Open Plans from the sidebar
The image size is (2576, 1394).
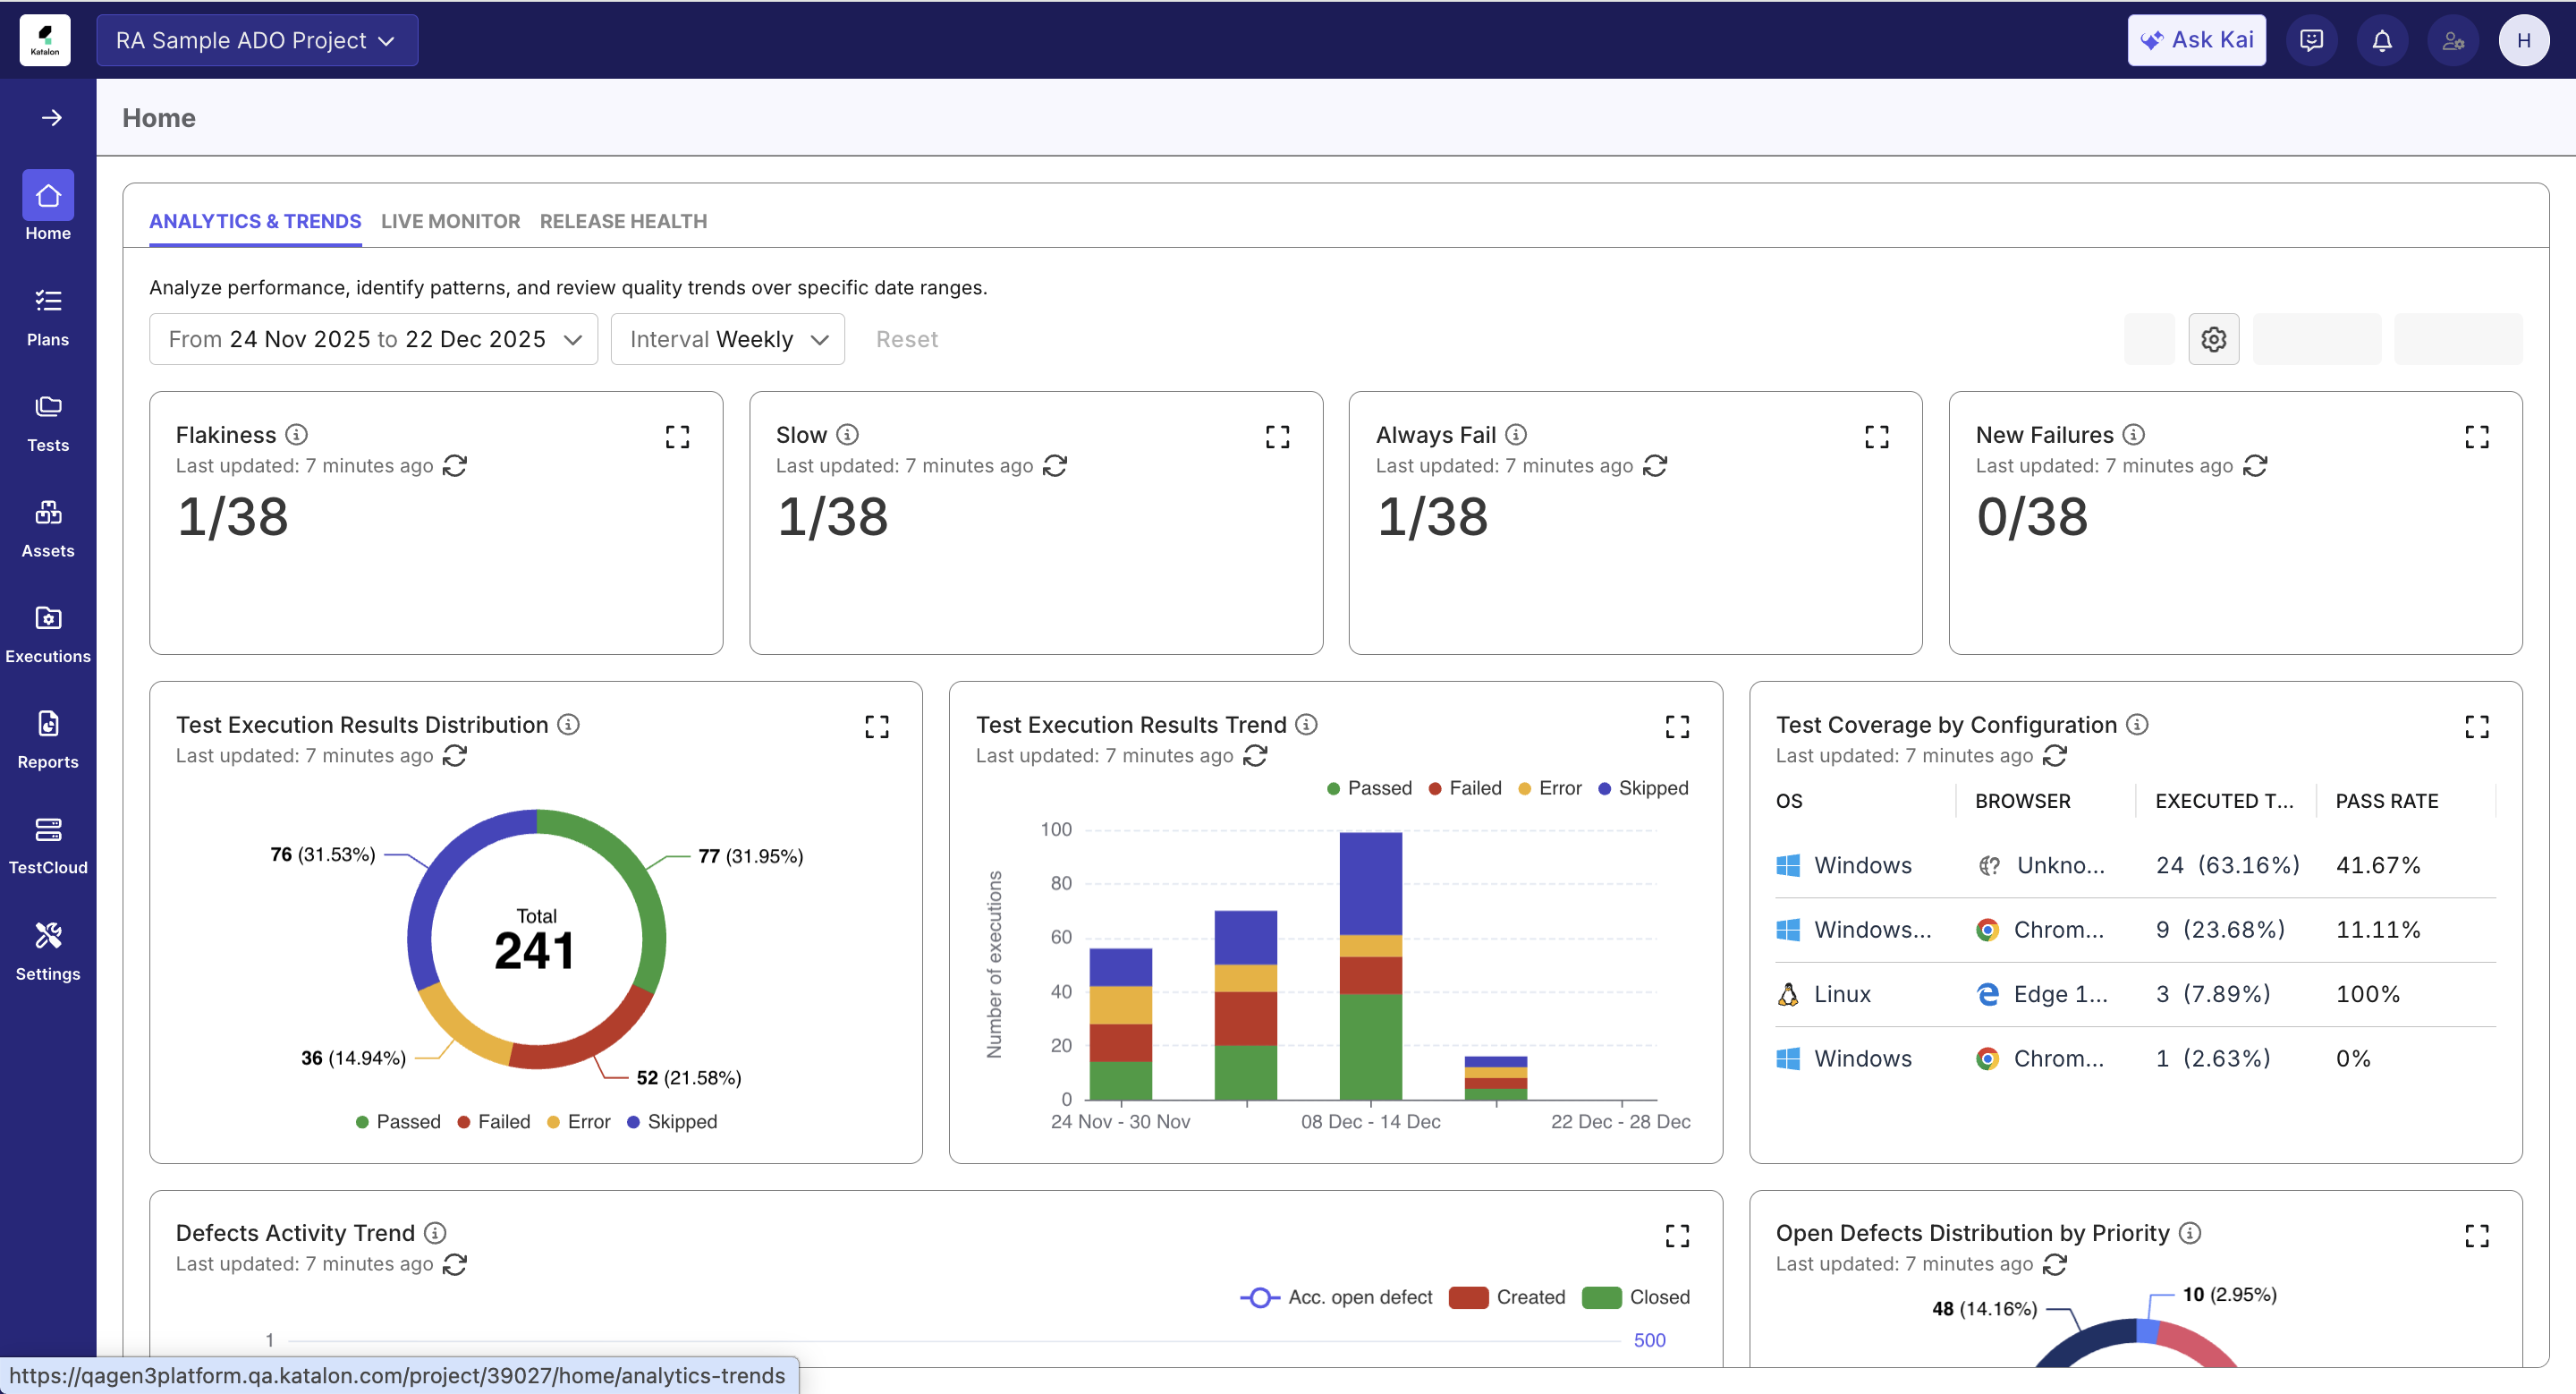48,315
